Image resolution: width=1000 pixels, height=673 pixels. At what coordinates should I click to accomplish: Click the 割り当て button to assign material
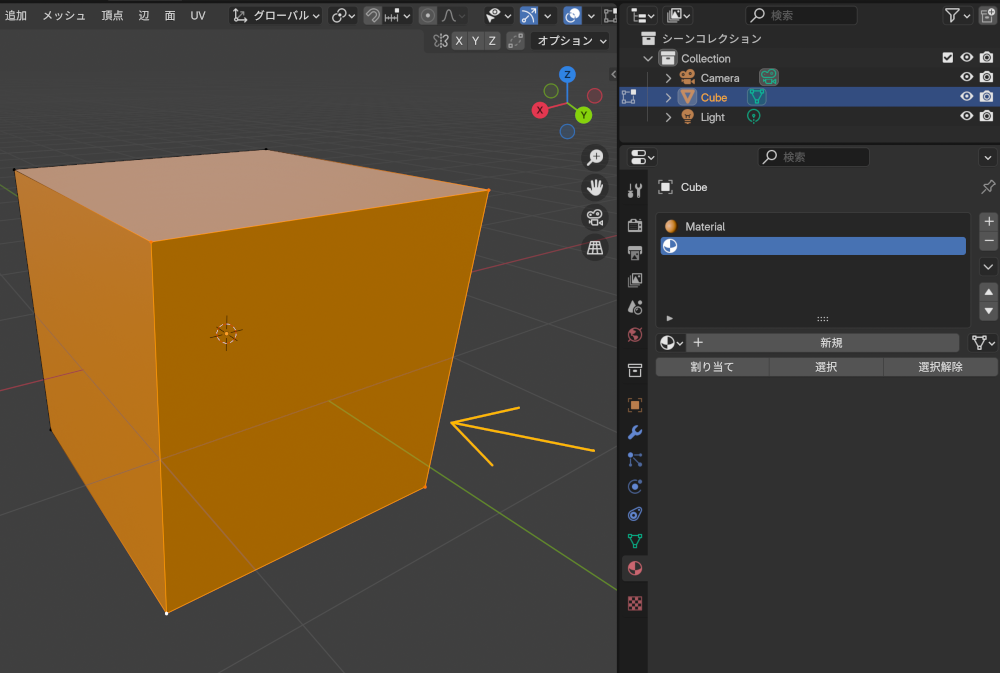click(x=712, y=367)
